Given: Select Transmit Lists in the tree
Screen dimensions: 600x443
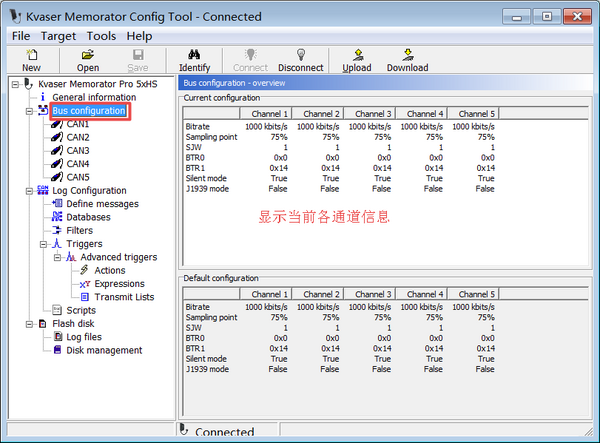Looking at the screenshot, I should [124, 297].
